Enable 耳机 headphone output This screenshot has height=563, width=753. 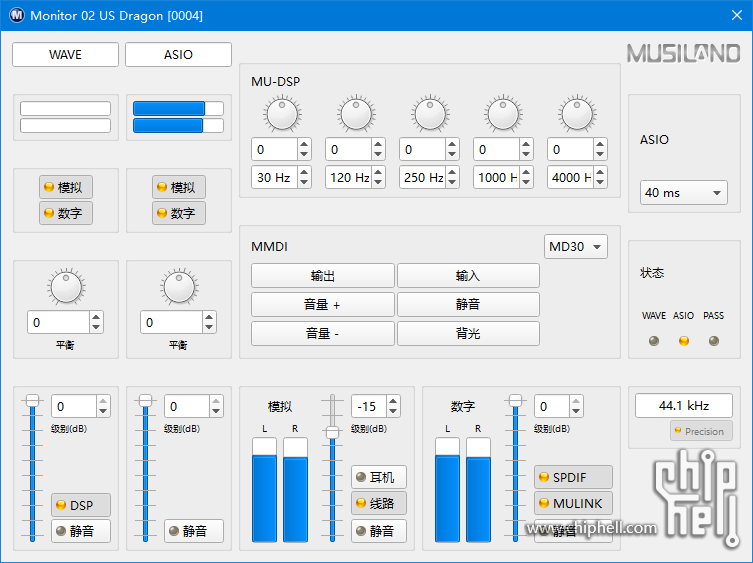click(x=379, y=477)
